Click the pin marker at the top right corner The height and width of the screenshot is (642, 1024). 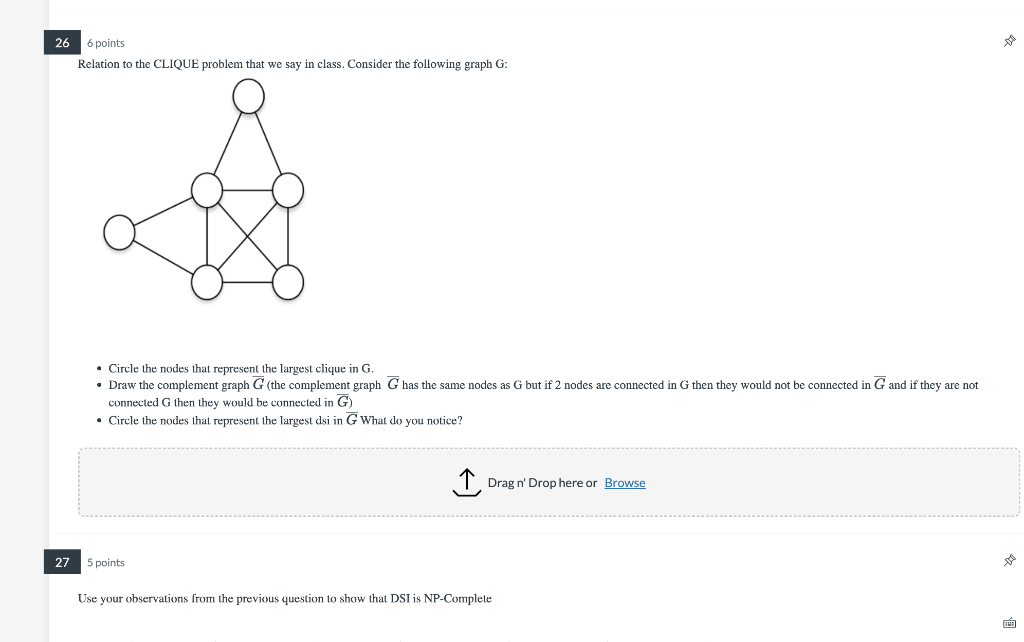click(x=1009, y=41)
